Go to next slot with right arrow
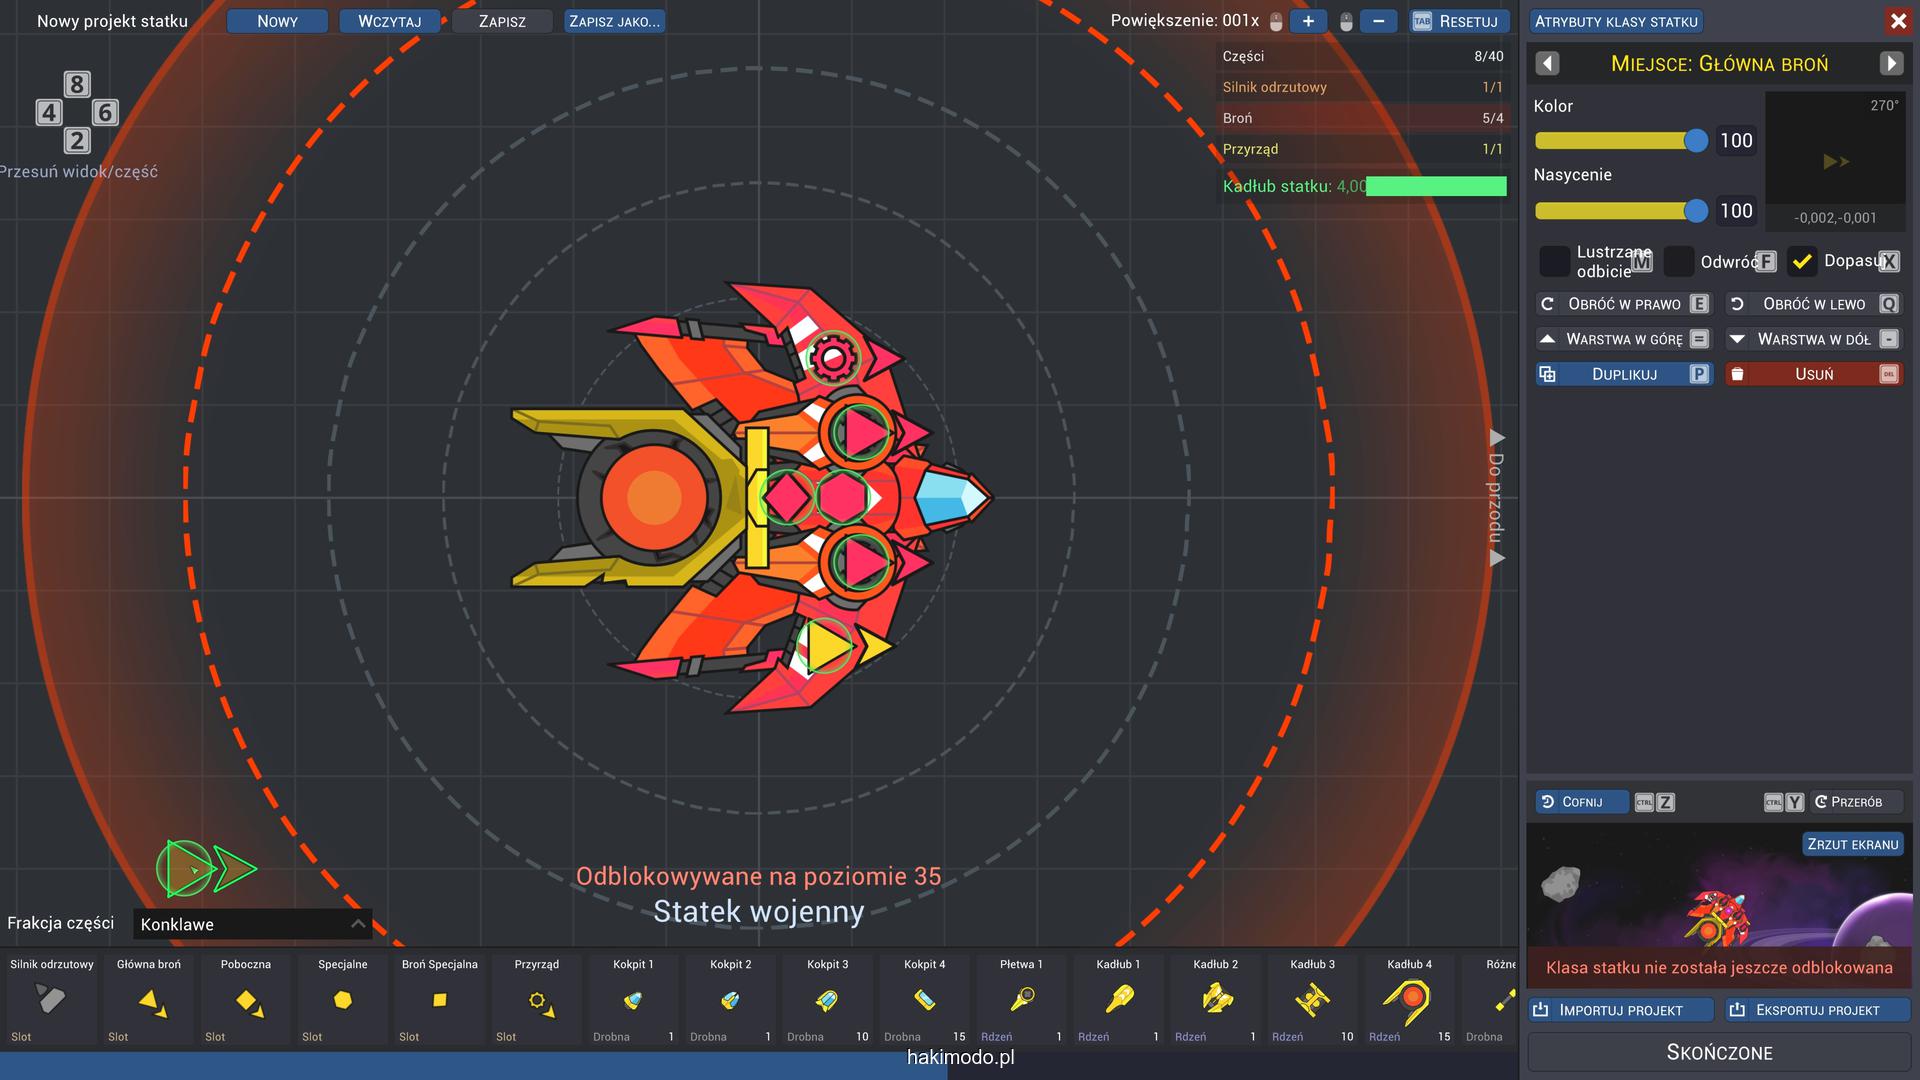1920x1080 pixels. pos(1891,64)
